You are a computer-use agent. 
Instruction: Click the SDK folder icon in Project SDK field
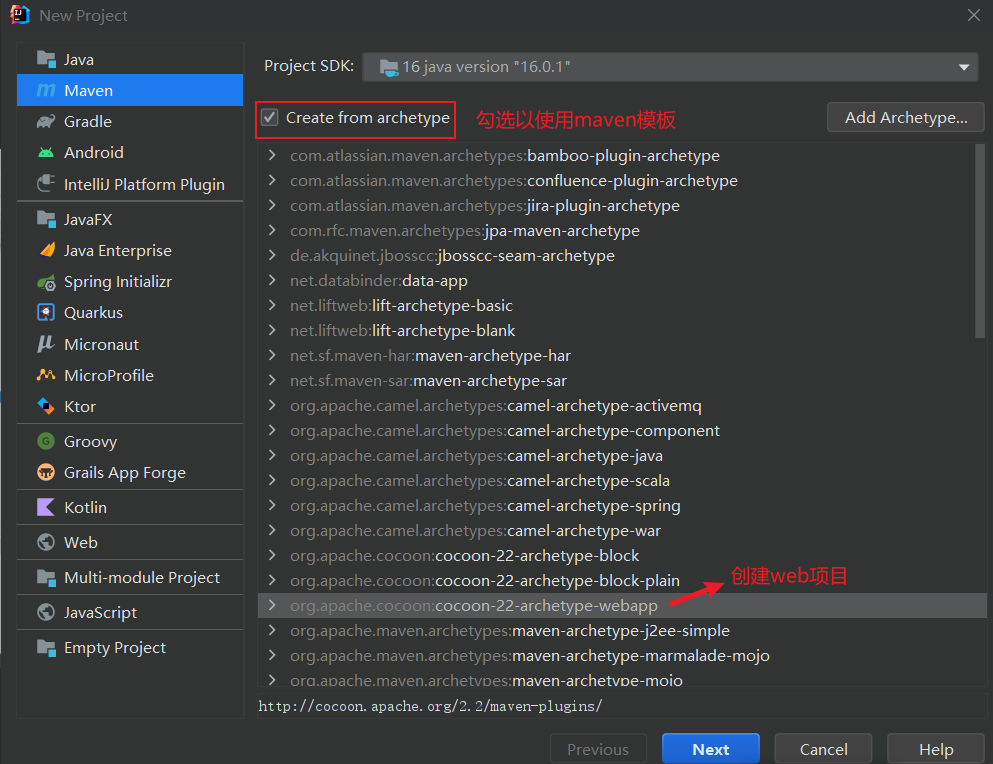click(x=389, y=67)
